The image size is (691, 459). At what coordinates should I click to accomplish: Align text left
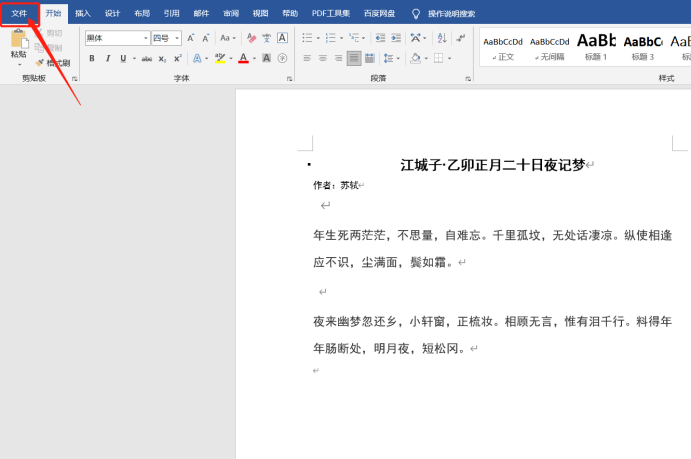pos(307,58)
